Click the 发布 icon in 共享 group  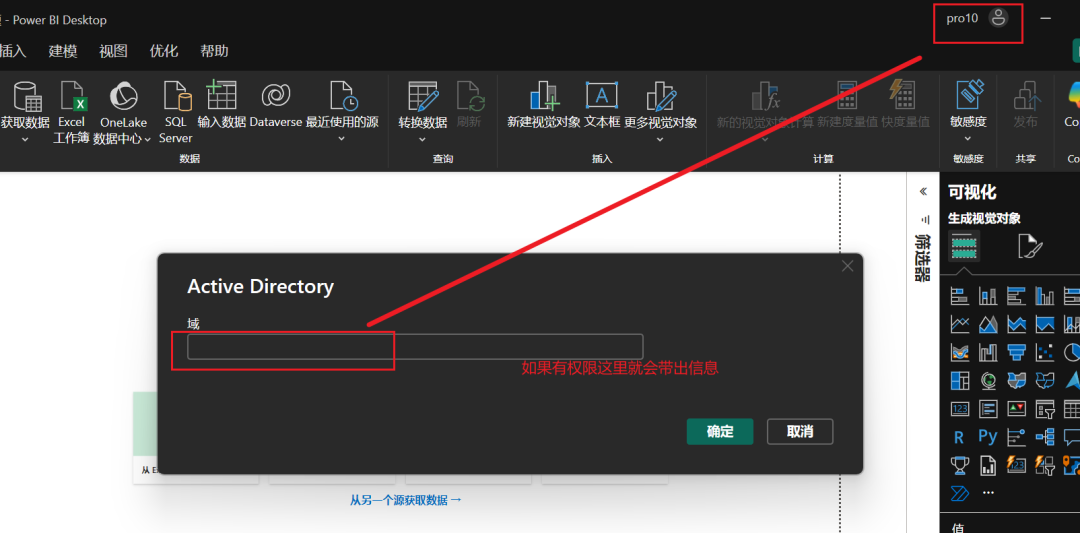[1026, 96]
